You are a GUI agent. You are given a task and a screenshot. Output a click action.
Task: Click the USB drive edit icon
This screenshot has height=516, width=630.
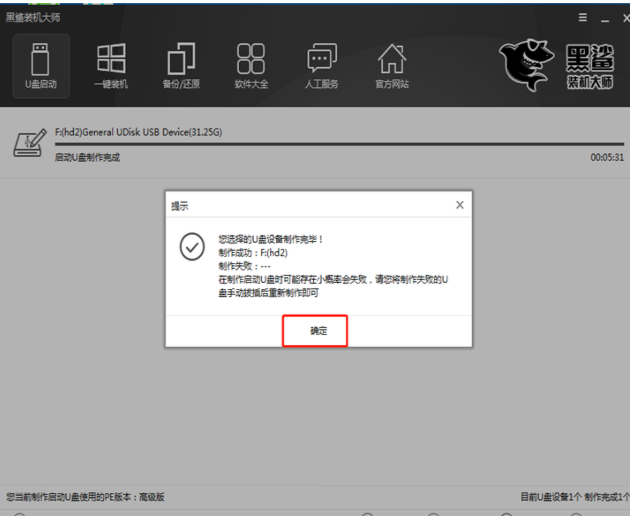30,143
